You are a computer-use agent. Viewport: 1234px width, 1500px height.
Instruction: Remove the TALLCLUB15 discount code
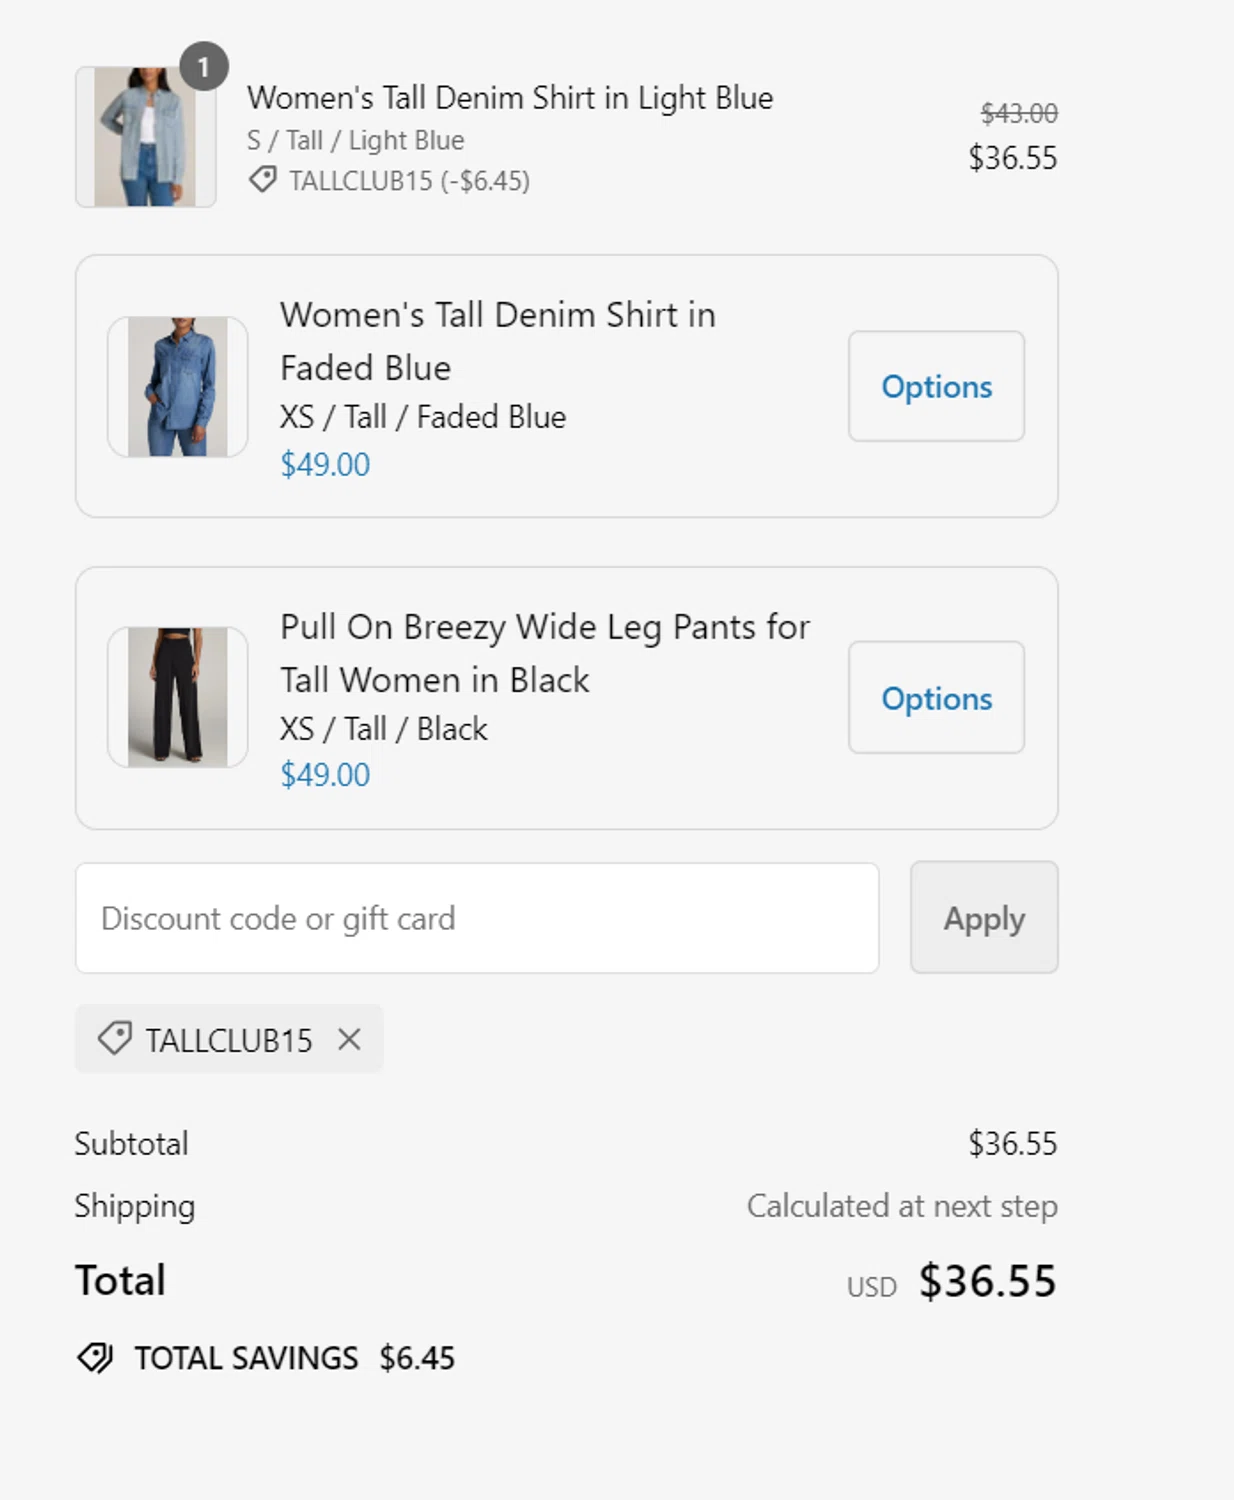tap(349, 1040)
